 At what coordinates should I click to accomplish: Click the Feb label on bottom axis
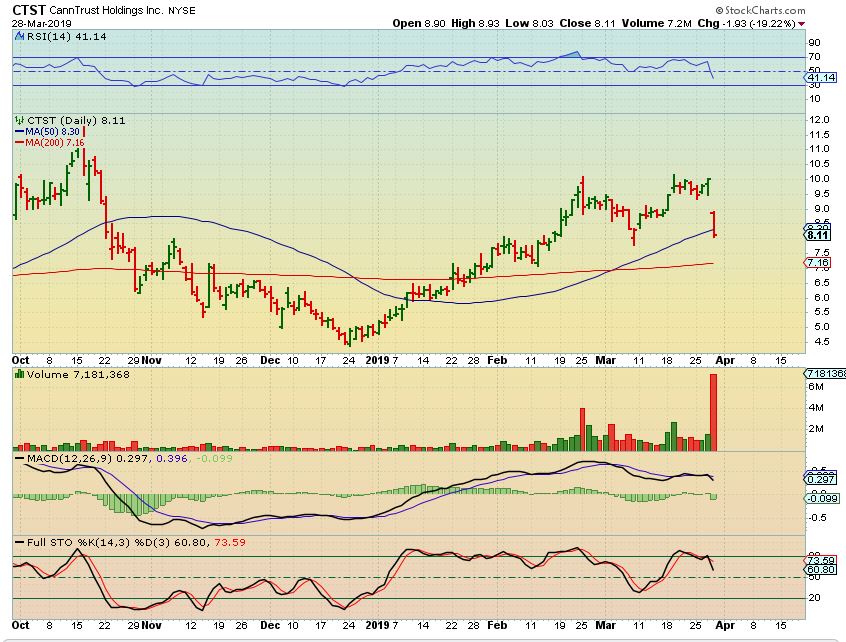[x=496, y=625]
